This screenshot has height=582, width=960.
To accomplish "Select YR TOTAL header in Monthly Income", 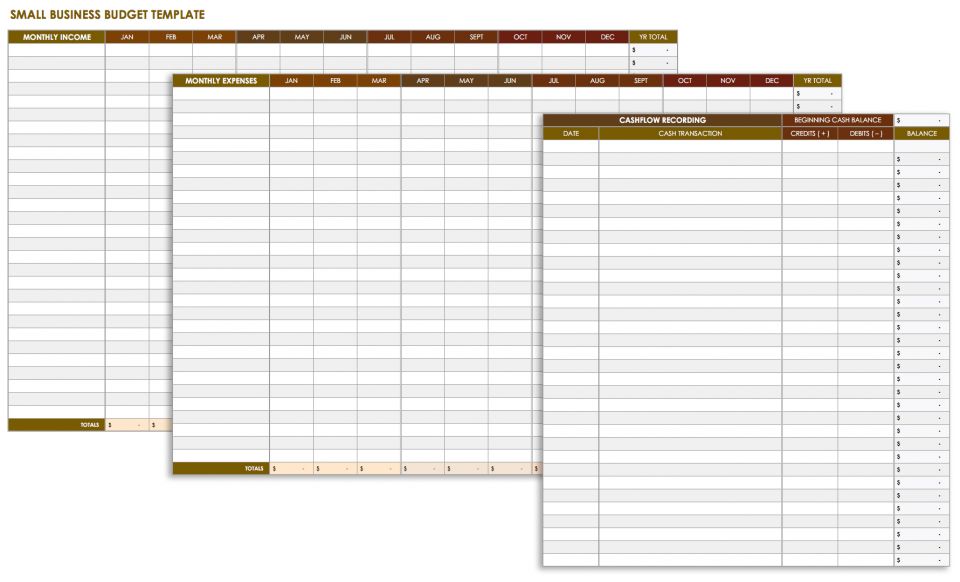I will (x=653, y=37).
